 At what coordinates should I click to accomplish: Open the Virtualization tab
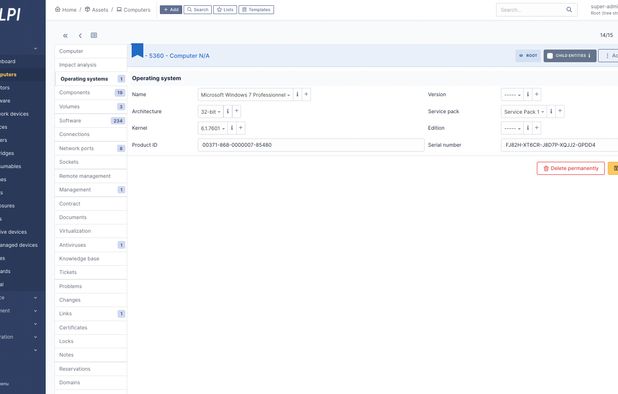click(x=91, y=231)
